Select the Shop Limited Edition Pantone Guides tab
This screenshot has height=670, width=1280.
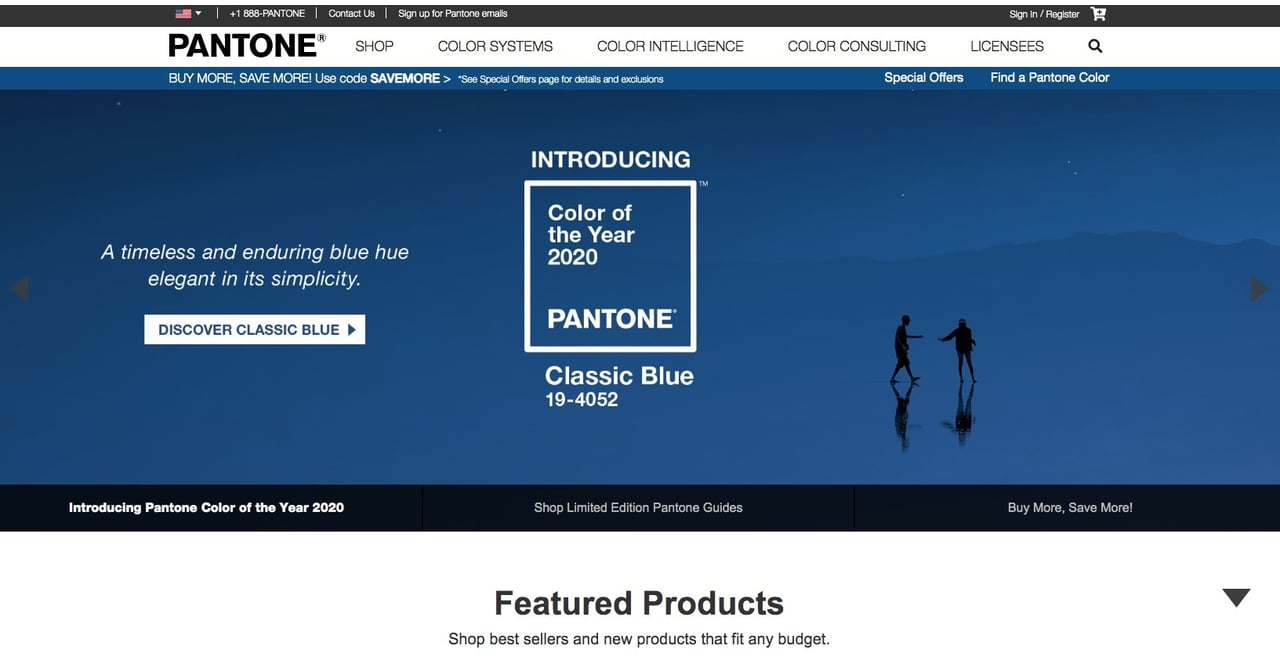point(638,508)
